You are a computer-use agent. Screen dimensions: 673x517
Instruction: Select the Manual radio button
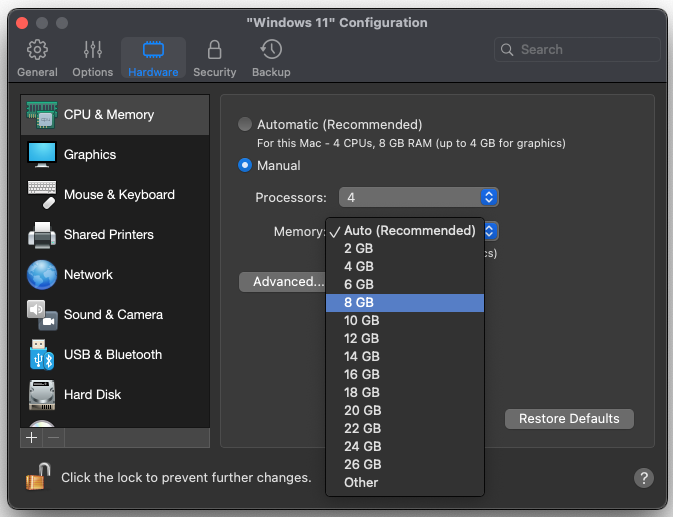[x=245, y=165]
